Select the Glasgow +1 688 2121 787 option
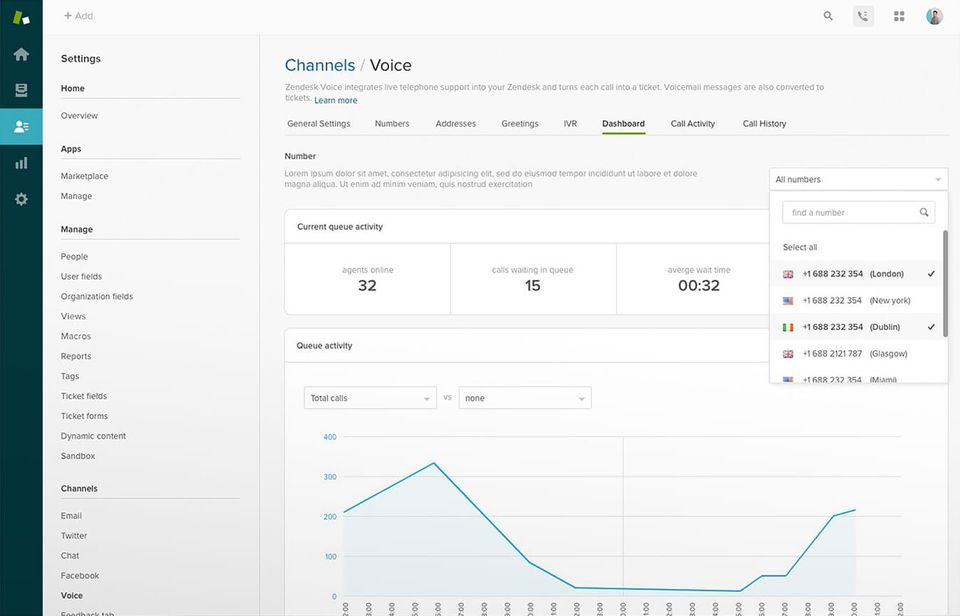The width and height of the screenshot is (960, 616). coord(856,354)
